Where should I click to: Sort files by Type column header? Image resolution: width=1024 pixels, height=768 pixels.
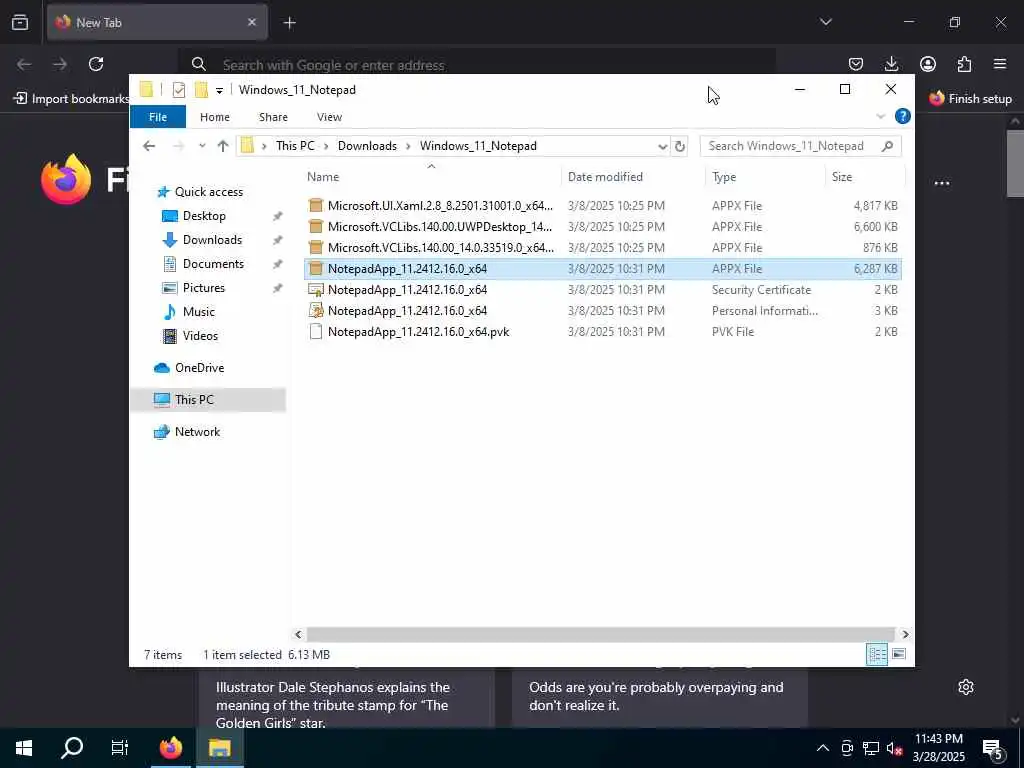coord(764,177)
